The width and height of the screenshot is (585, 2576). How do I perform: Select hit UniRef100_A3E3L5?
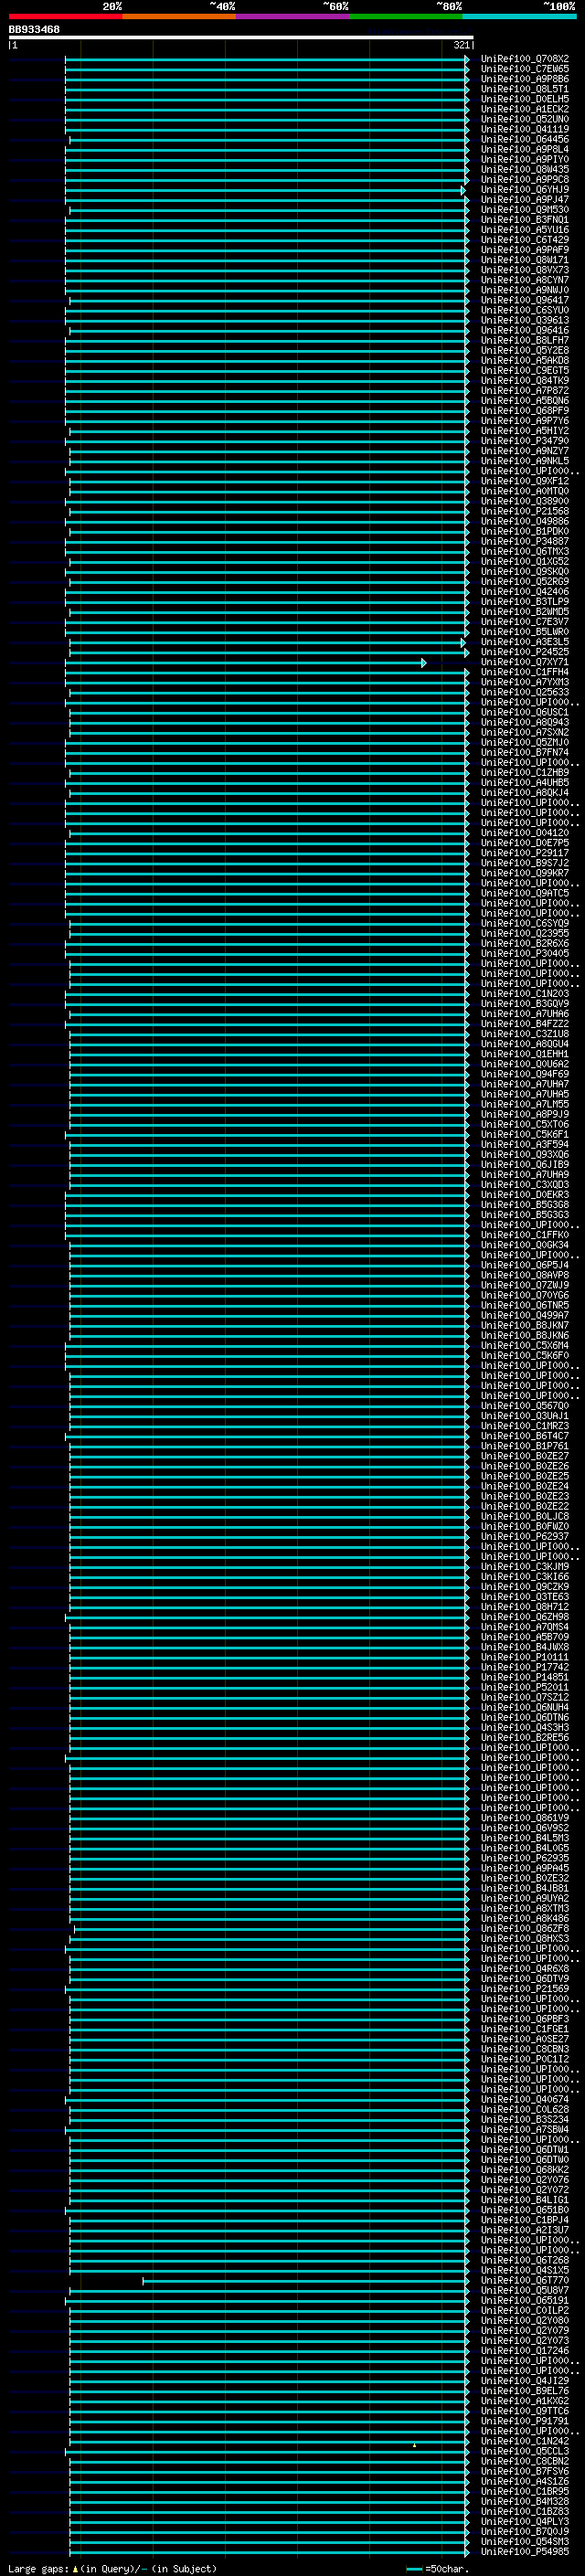click(525, 642)
